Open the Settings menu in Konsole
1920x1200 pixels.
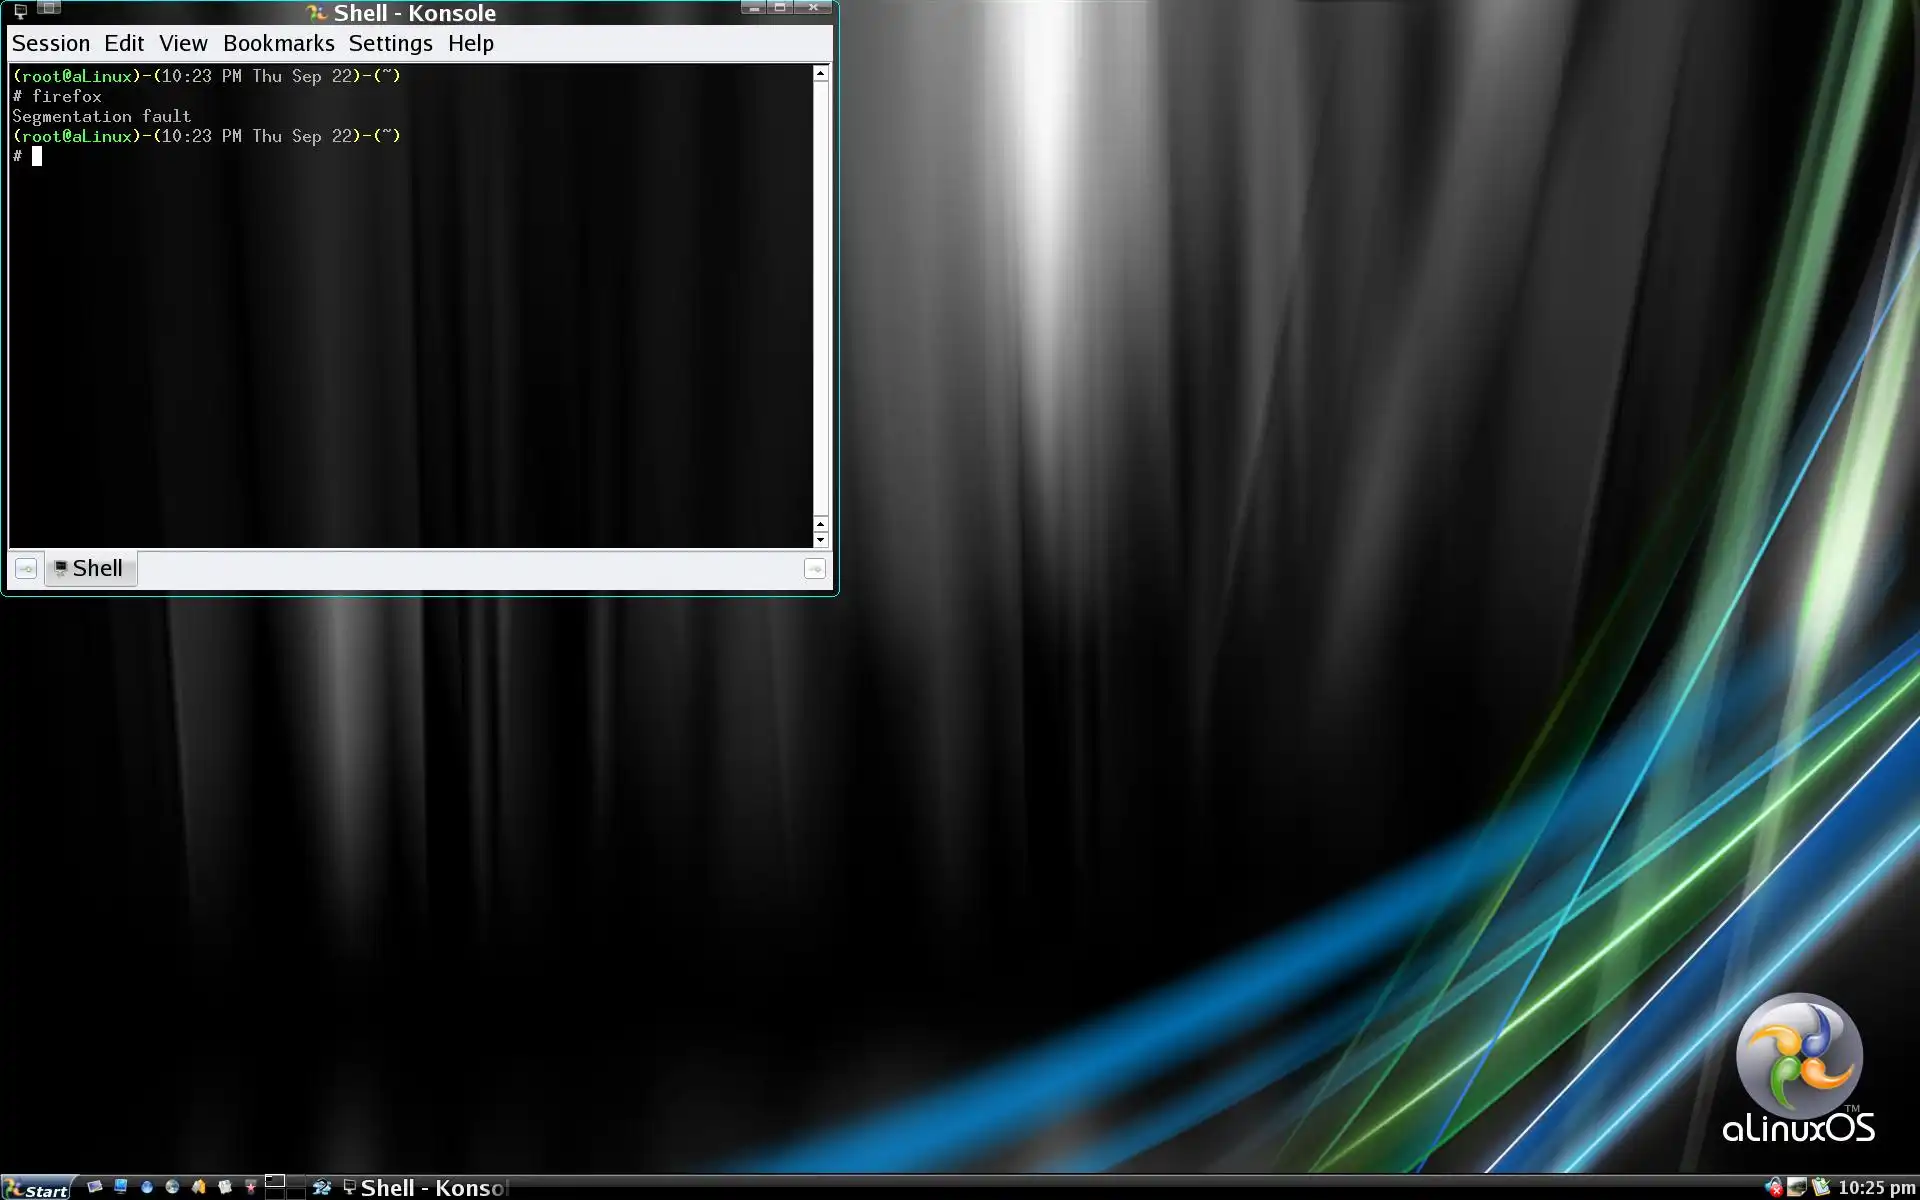(390, 43)
